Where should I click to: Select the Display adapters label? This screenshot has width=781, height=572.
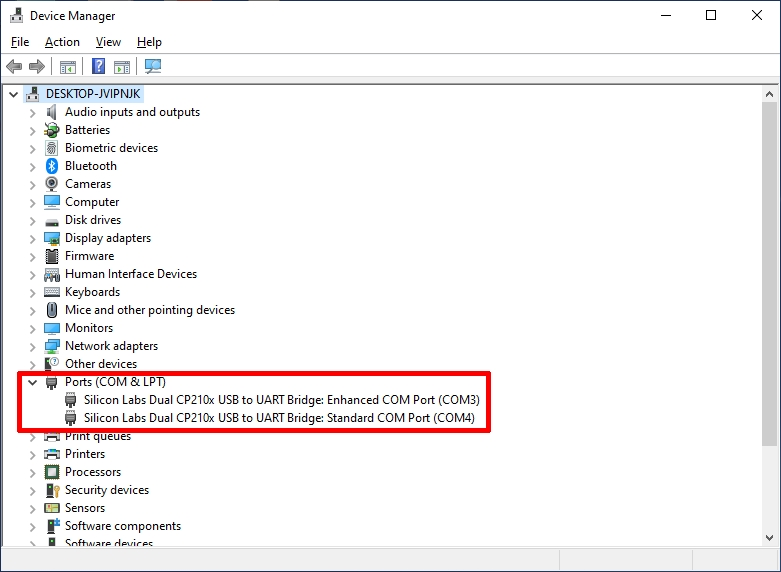108,238
